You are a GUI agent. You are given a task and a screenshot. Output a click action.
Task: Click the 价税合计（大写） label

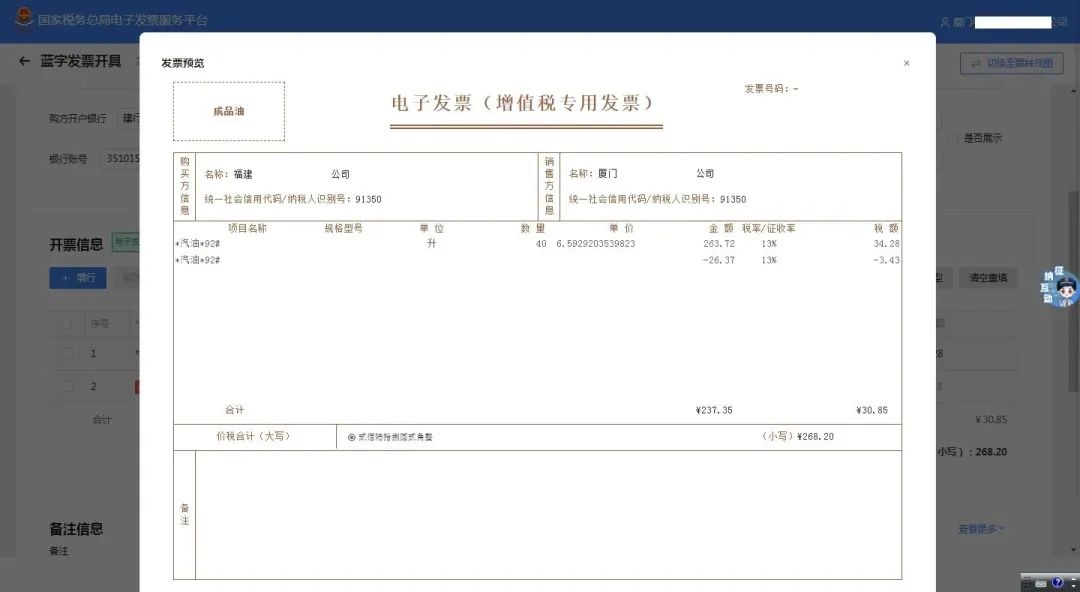point(253,436)
